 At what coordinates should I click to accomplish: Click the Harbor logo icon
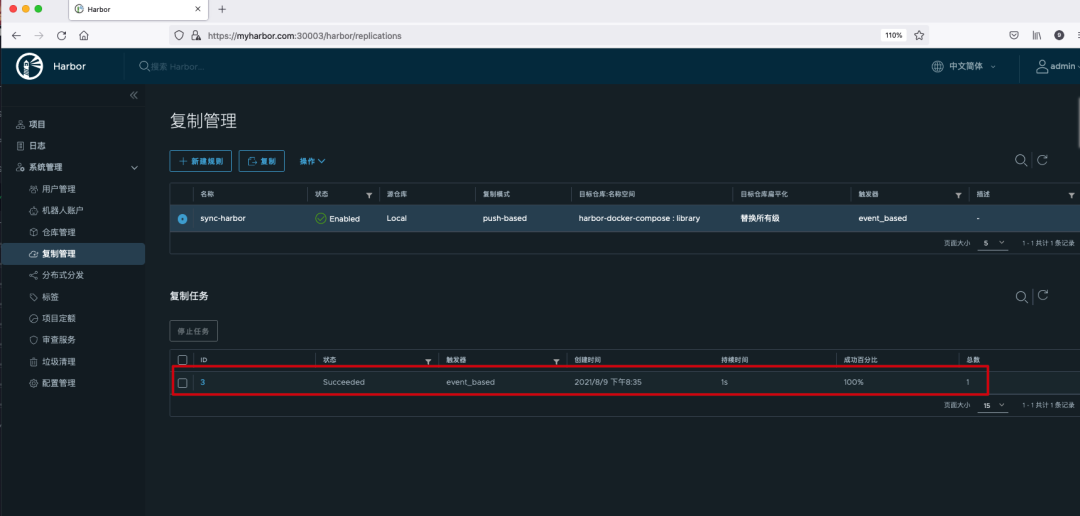[x=28, y=66]
